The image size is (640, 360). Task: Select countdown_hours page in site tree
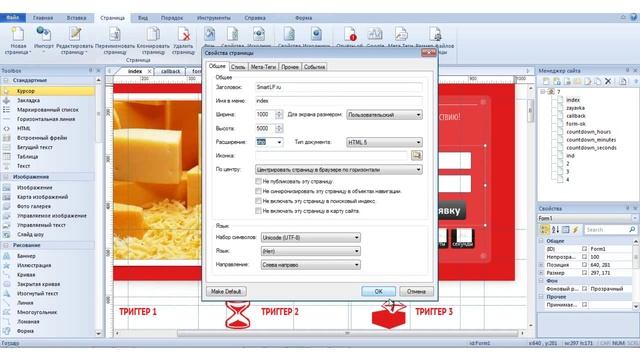click(x=588, y=132)
